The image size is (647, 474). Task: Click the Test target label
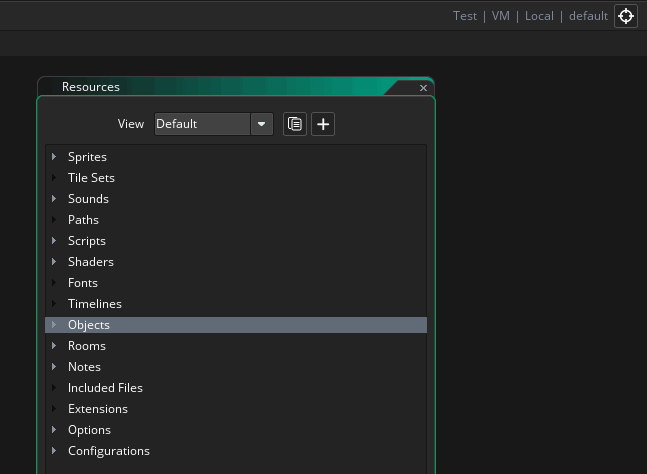click(x=465, y=16)
